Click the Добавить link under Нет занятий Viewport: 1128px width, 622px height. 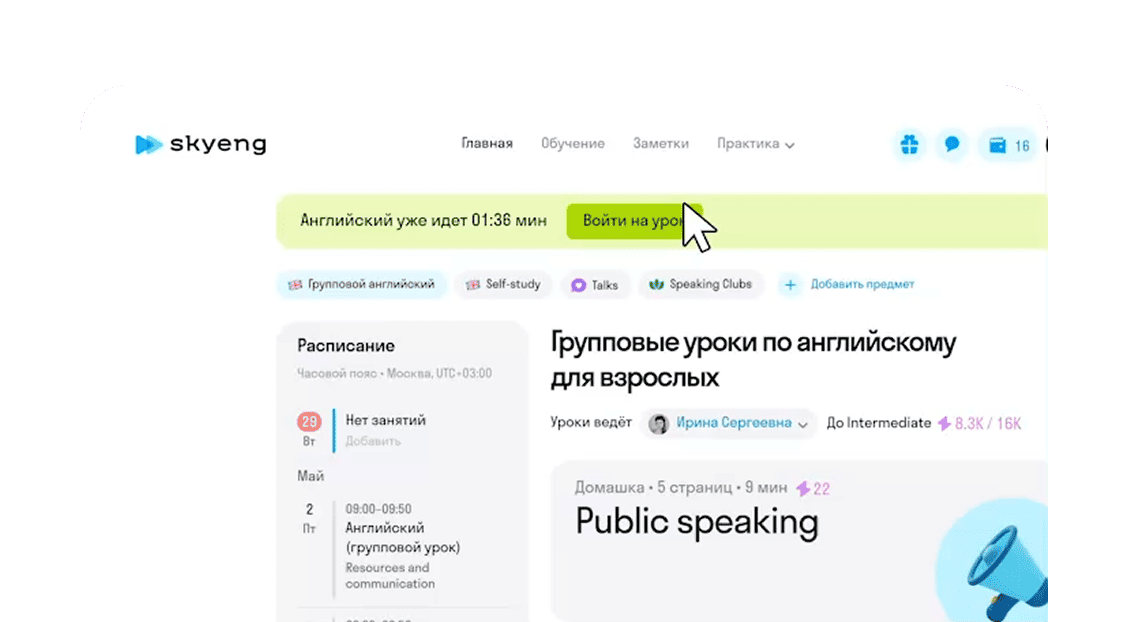click(373, 441)
